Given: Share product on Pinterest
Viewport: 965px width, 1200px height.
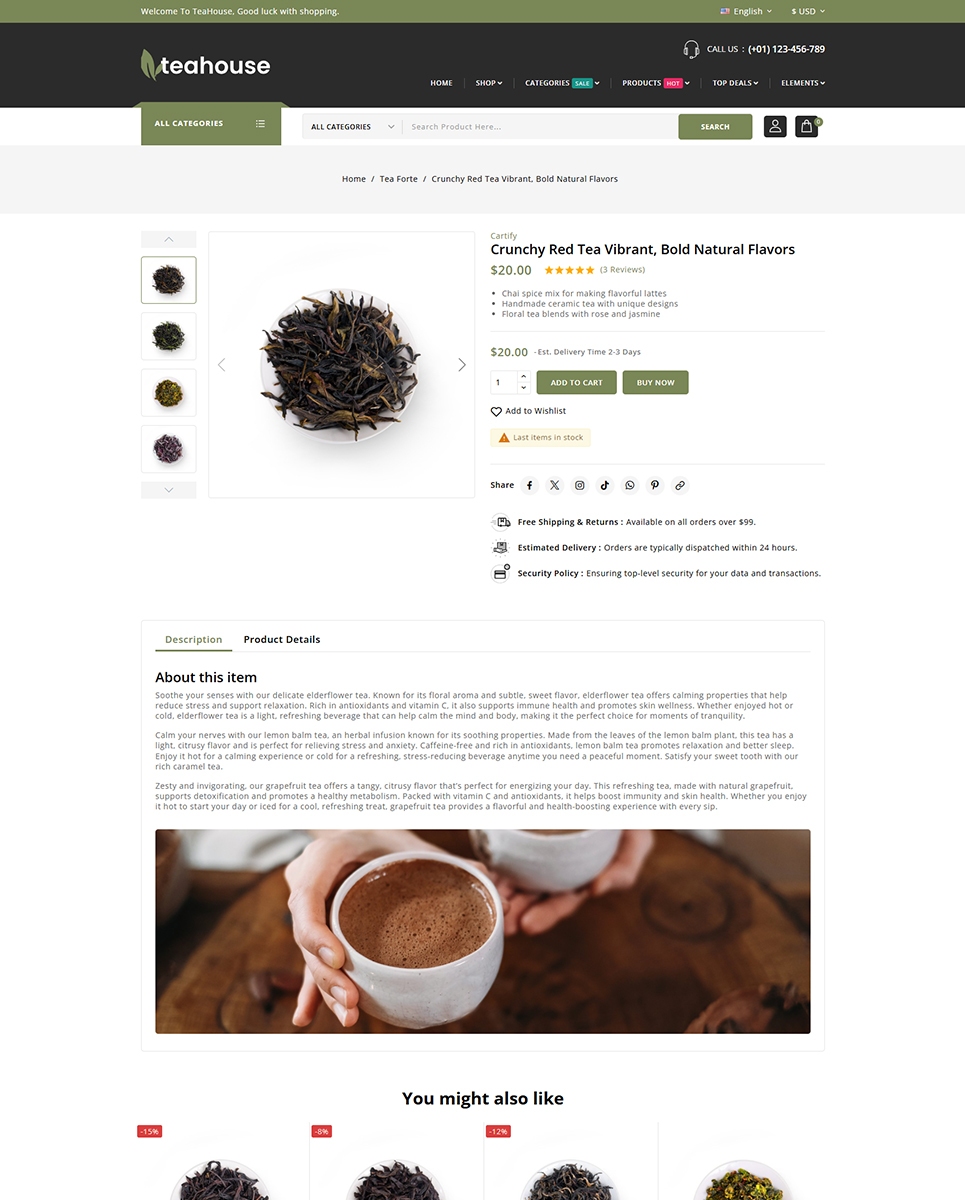Looking at the screenshot, I should click(655, 485).
